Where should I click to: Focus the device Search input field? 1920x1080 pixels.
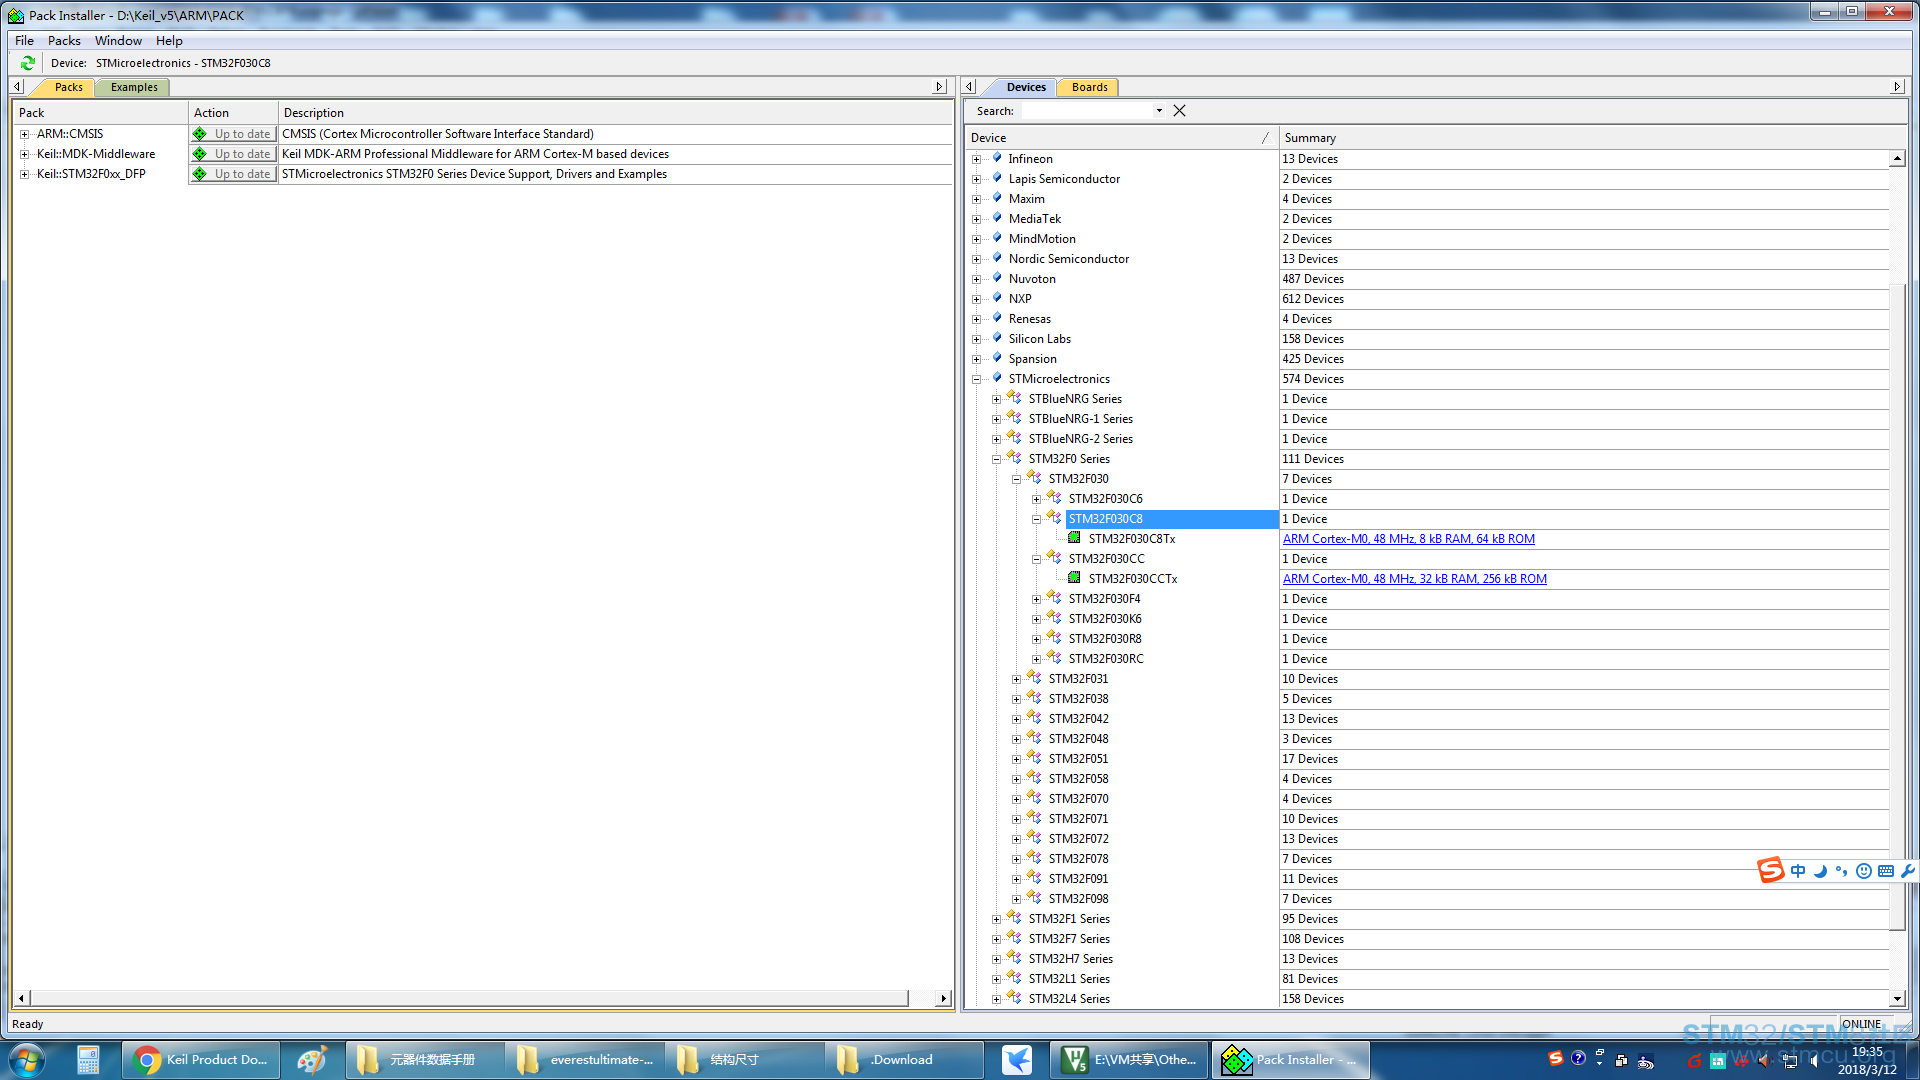pyautogui.click(x=1086, y=111)
